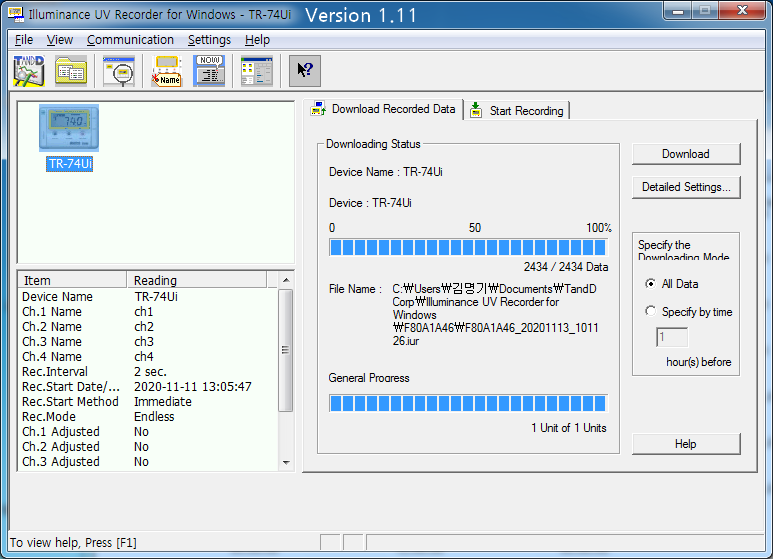Click the 1 Unit of 1 Units text
Viewport: 773px width, 559px height.
(x=569, y=428)
